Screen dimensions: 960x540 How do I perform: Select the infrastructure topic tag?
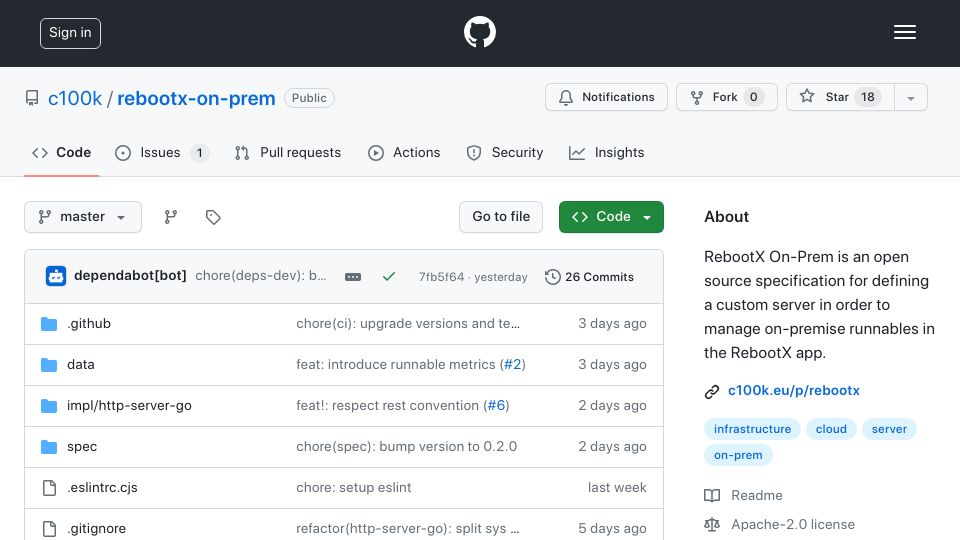(752, 429)
